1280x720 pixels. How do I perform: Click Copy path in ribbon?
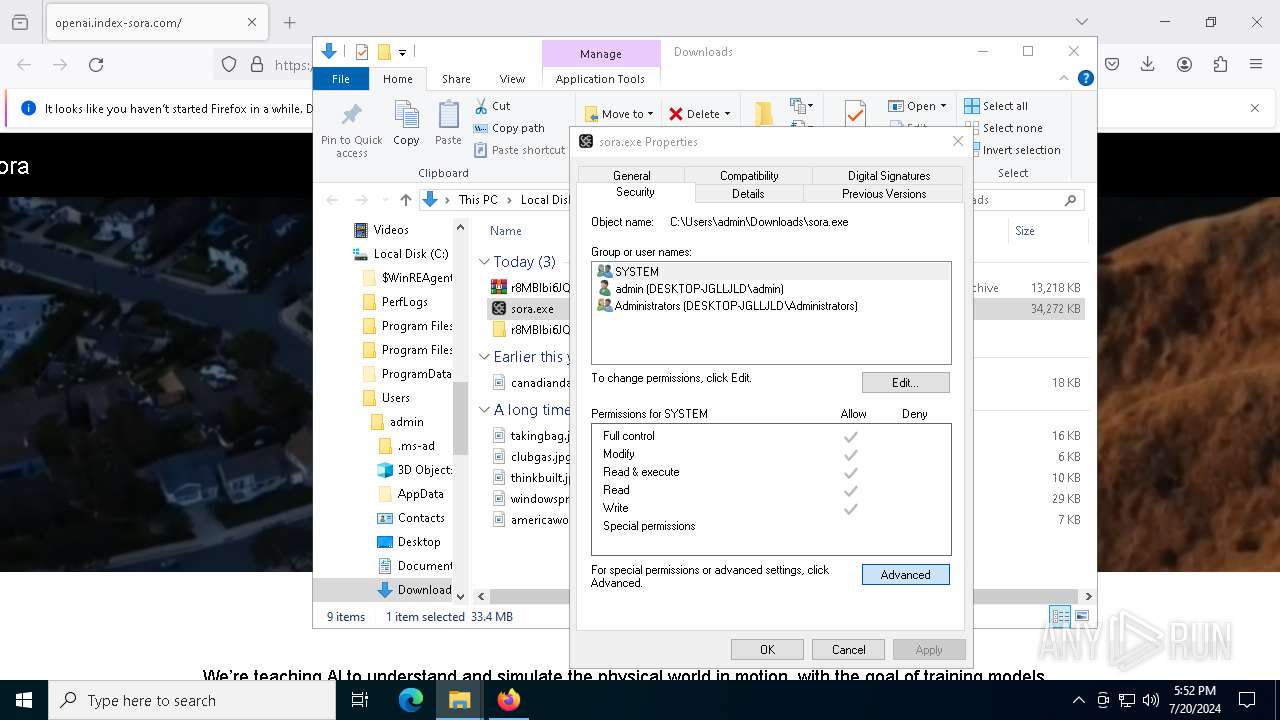pos(509,128)
